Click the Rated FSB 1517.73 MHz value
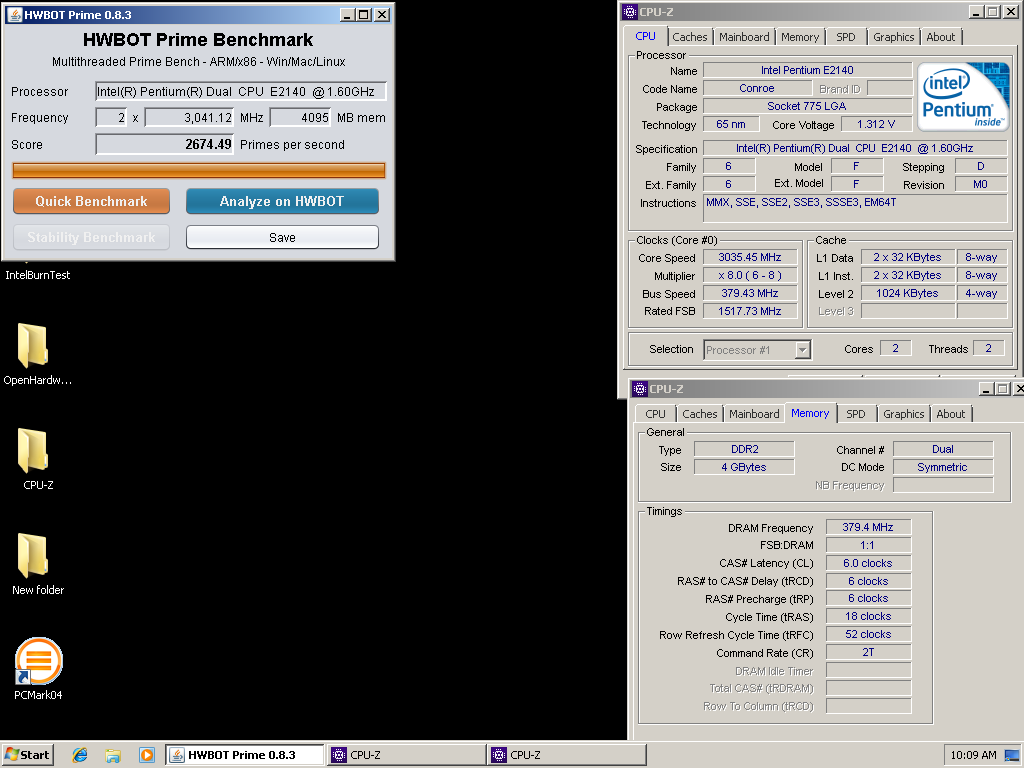The width and height of the screenshot is (1024, 768). click(750, 311)
